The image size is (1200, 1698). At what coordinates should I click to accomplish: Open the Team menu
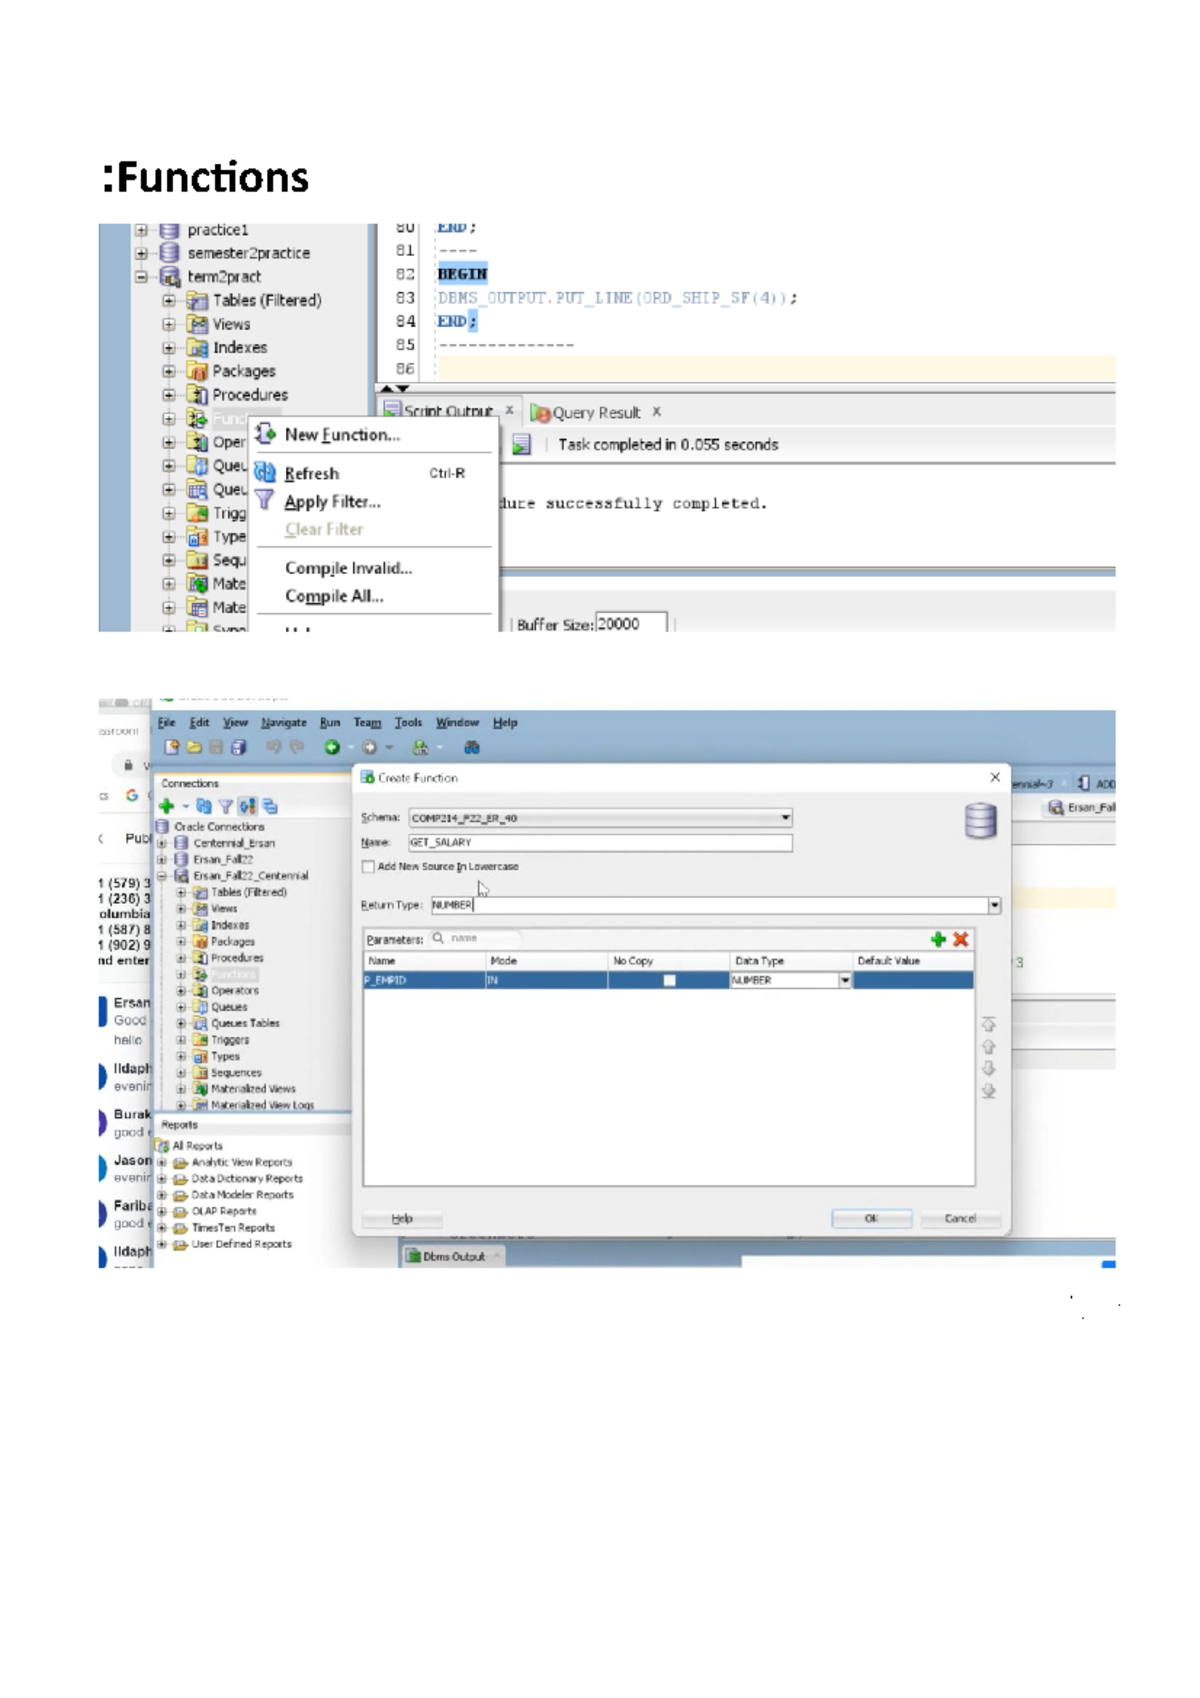[x=367, y=722]
